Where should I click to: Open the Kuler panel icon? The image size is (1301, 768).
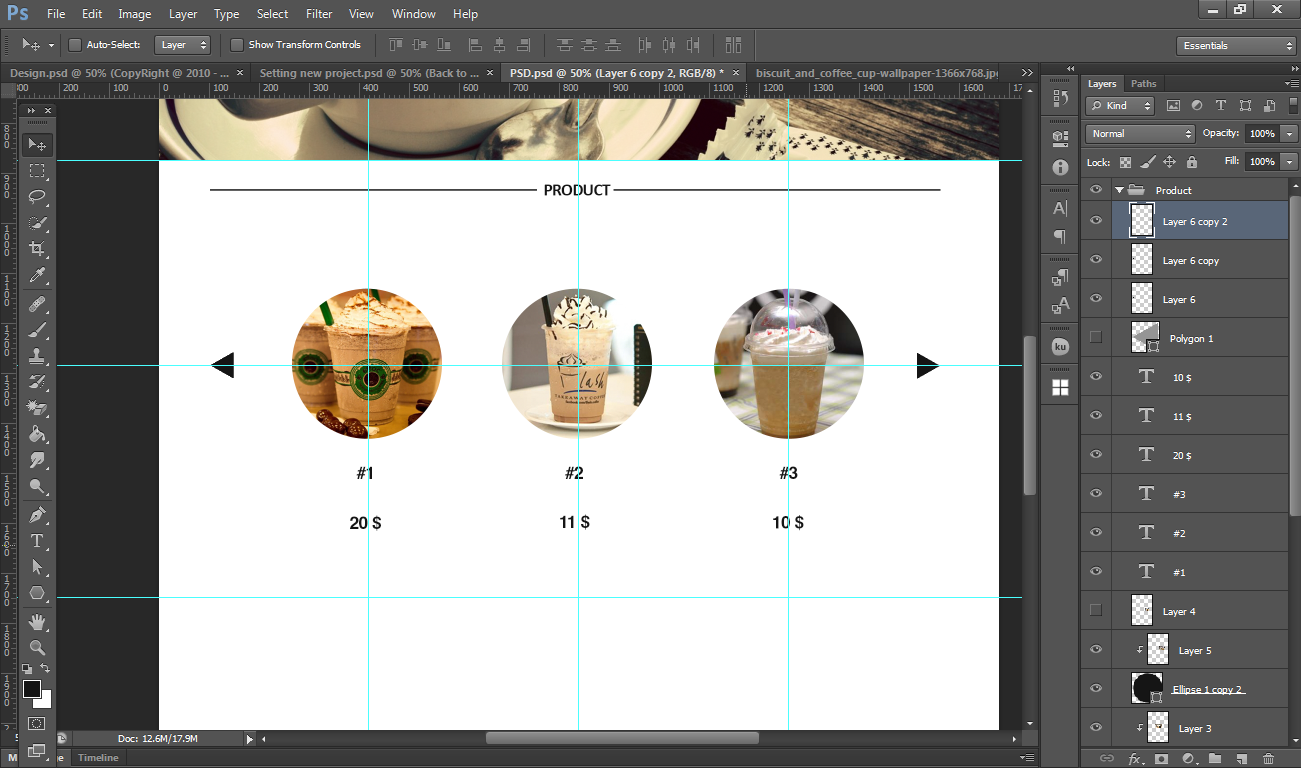[1060, 347]
